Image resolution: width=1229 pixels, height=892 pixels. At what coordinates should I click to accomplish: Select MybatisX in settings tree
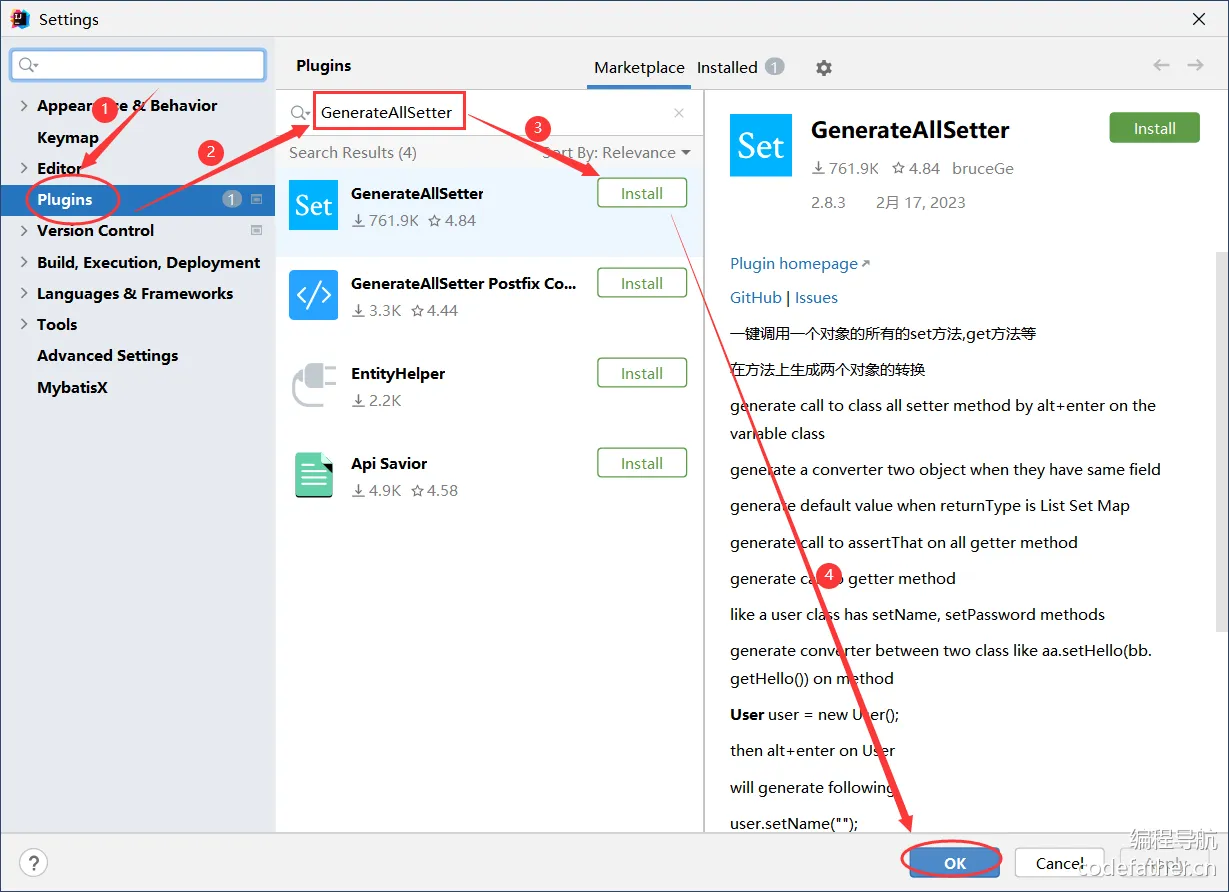click(72, 387)
